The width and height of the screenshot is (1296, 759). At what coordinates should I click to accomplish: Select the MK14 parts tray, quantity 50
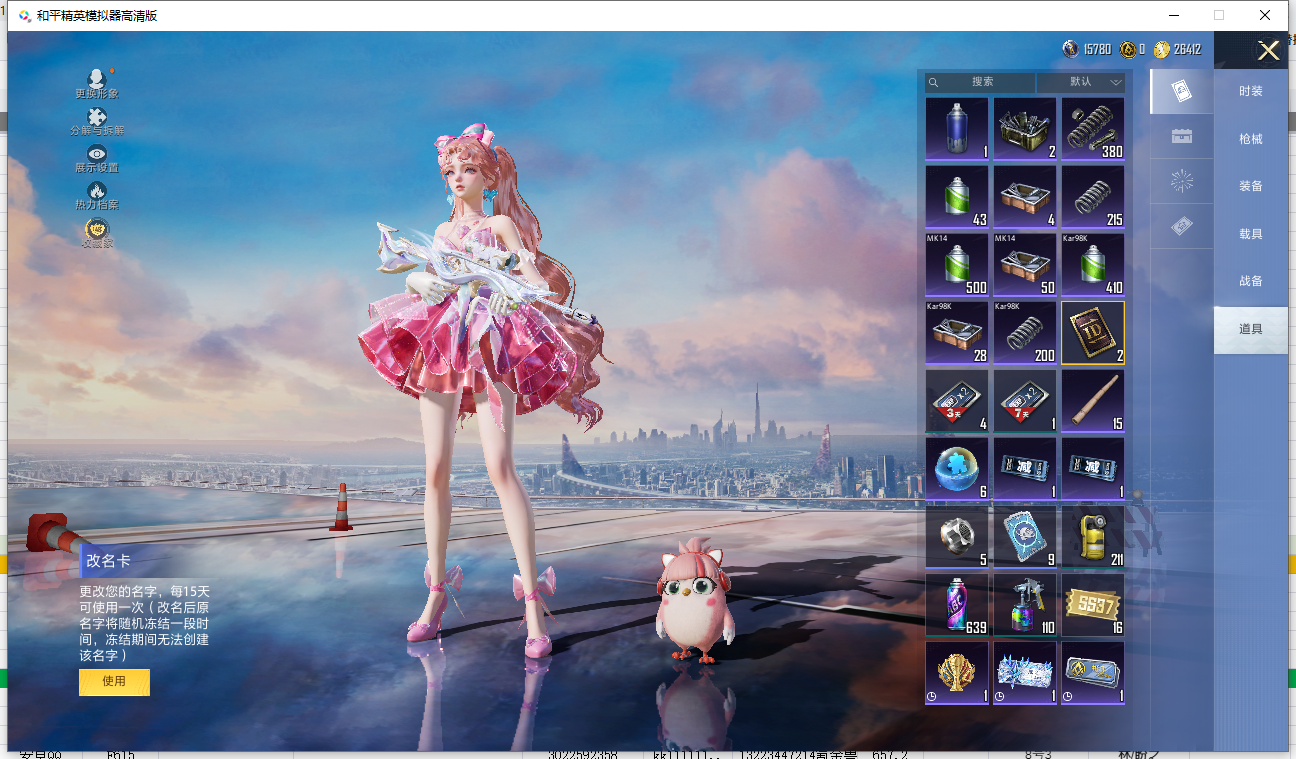pos(1025,265)
